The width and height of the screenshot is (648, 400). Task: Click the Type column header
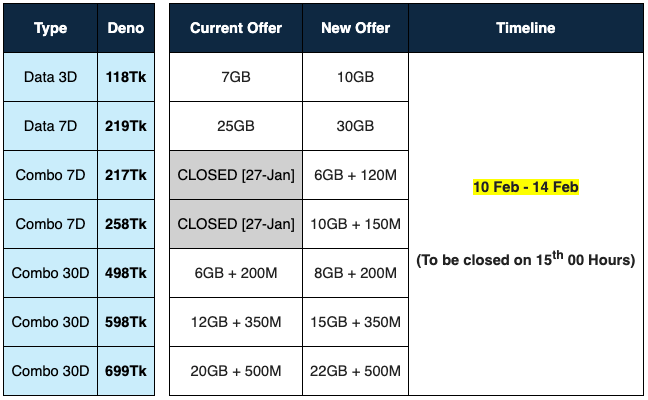click(x=50, y=28)
